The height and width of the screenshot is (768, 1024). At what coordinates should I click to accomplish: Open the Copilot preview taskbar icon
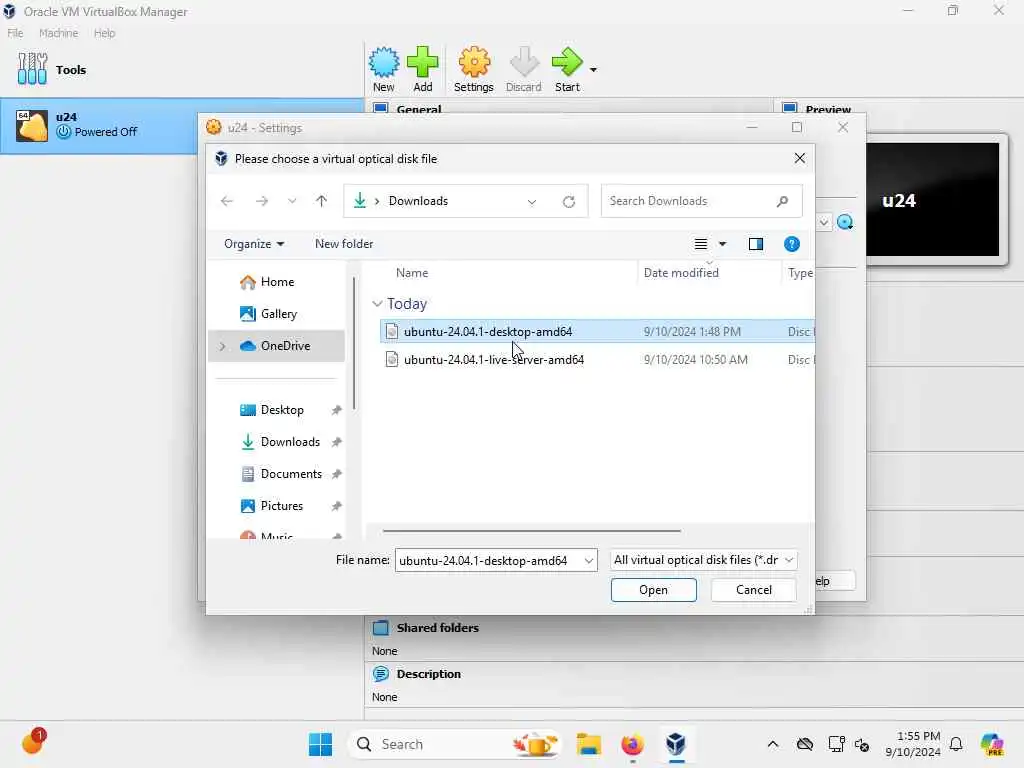click(992, 744)
